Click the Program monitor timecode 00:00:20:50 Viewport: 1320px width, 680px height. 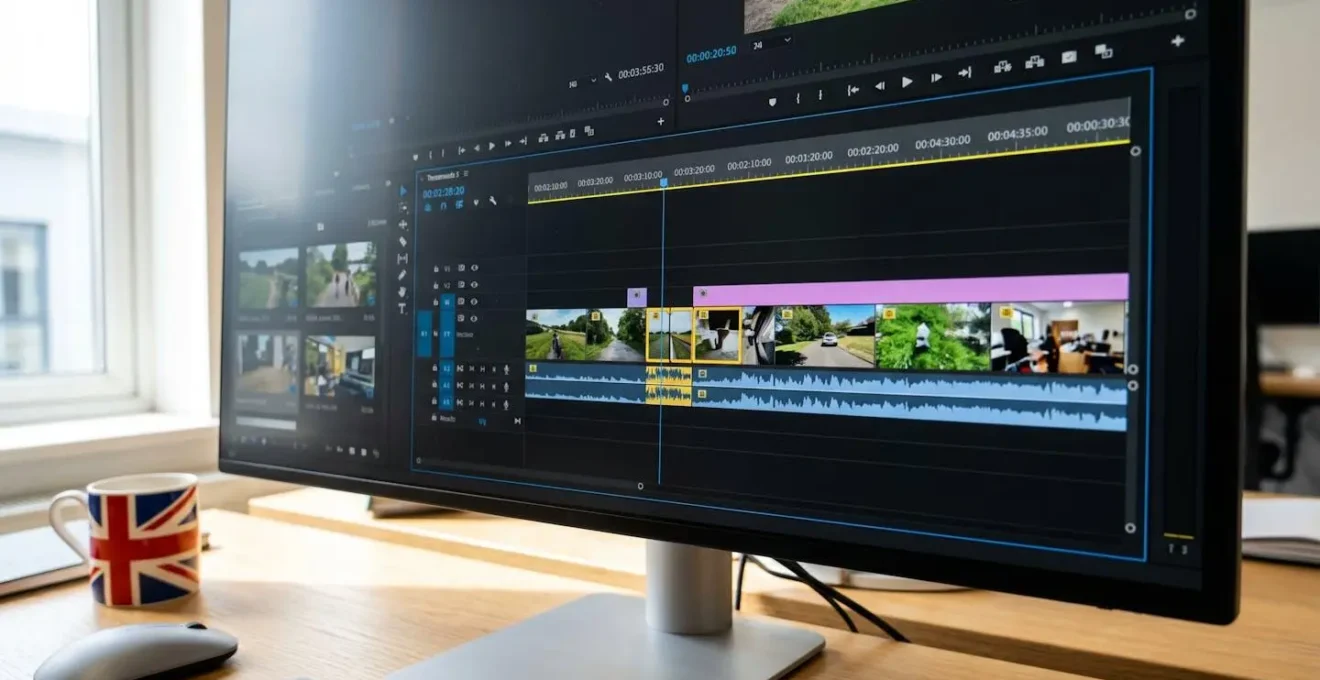point(711,53)
